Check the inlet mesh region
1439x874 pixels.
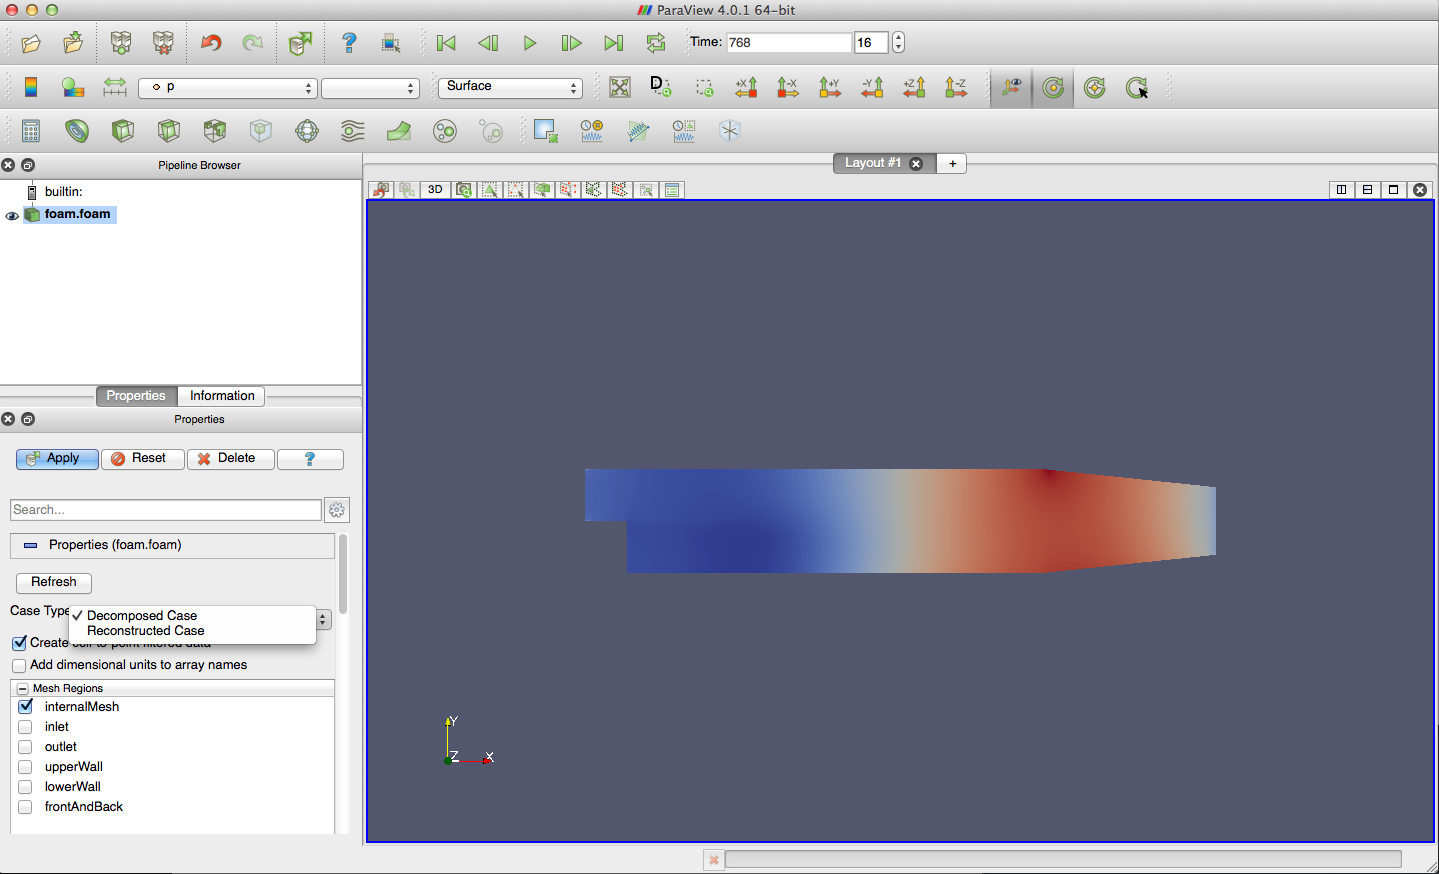point(26,727)
